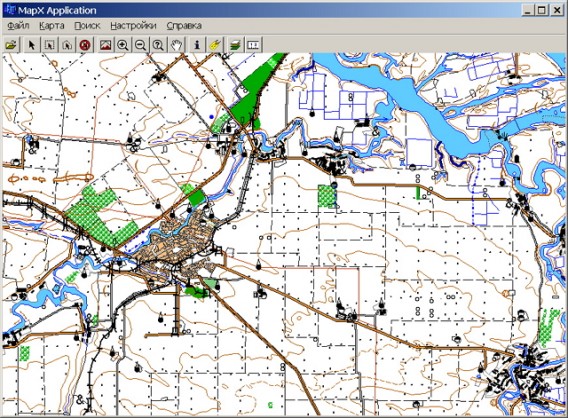Open the Карта menu
Screen dimensions: 568x418
(51, 26)
